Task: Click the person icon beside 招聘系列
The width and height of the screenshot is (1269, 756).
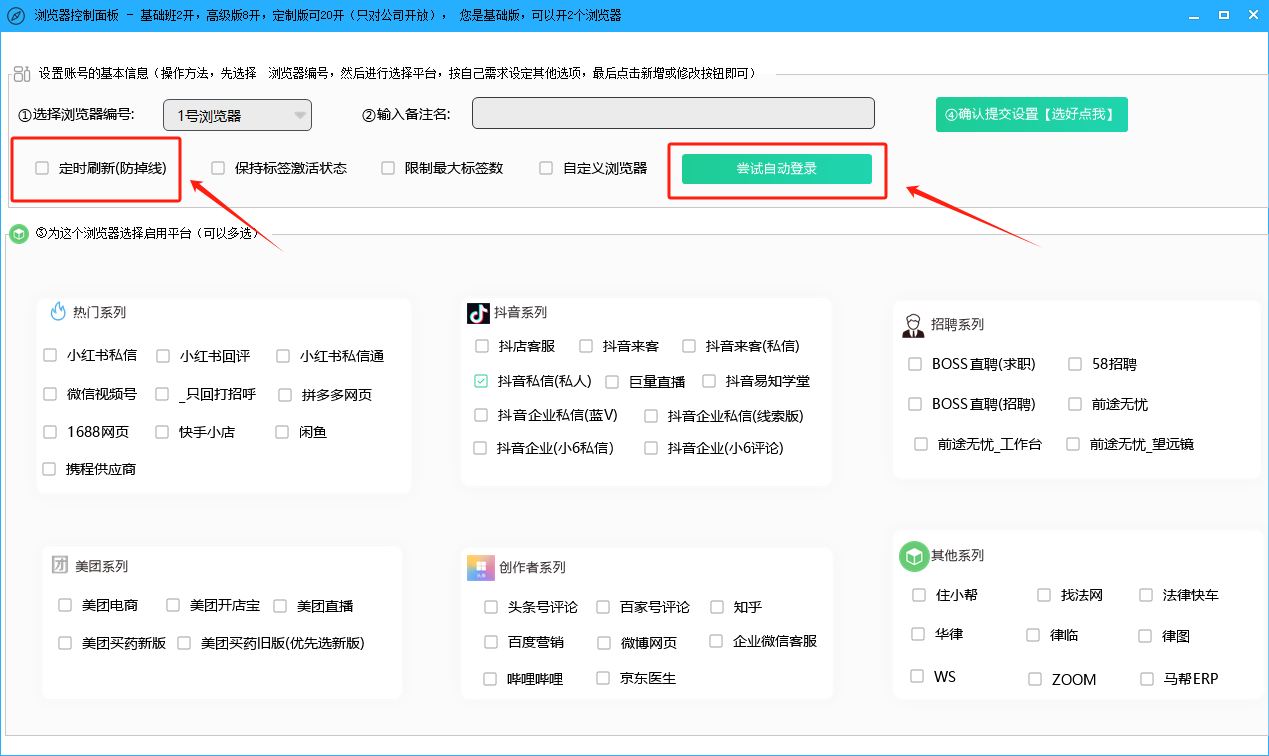Action: [913, 325]
